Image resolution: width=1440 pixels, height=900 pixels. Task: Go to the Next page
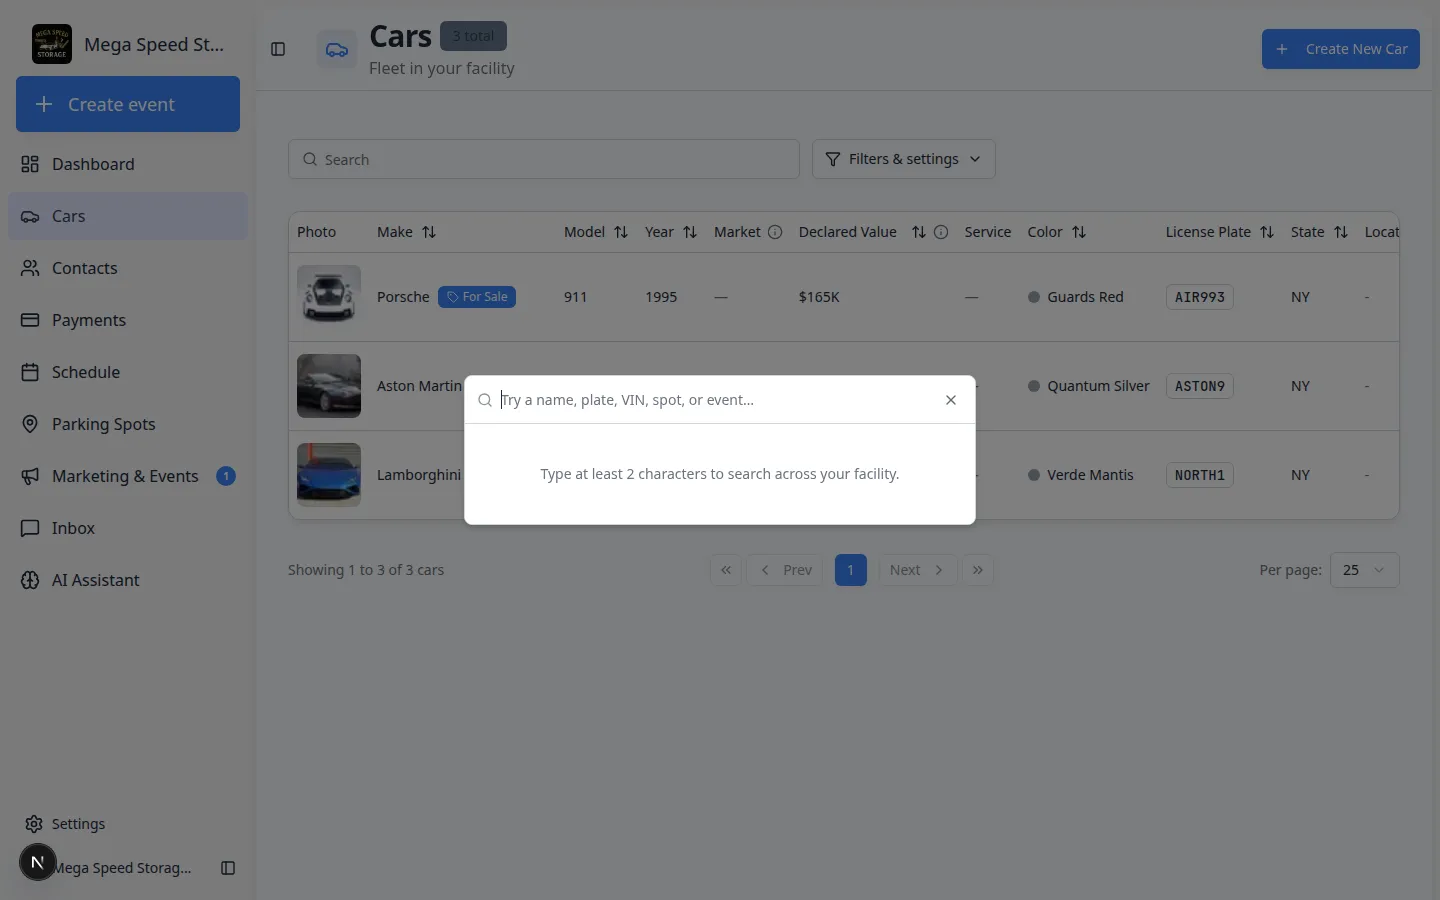pyautogui.click(x=918, y=570)
